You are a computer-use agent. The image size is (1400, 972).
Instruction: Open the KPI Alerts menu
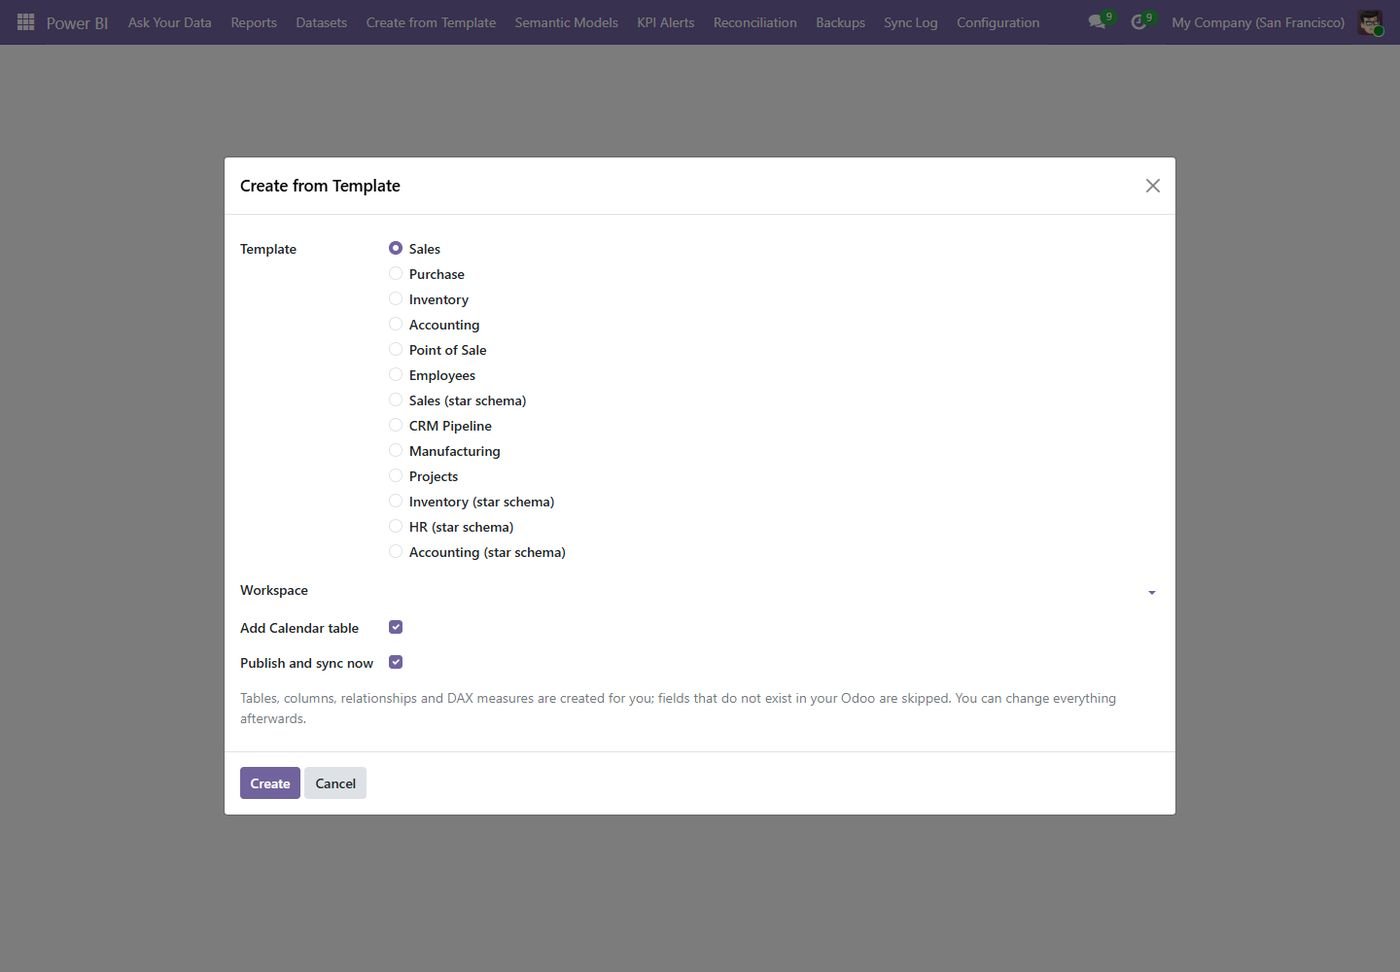(x=666, y=22)
